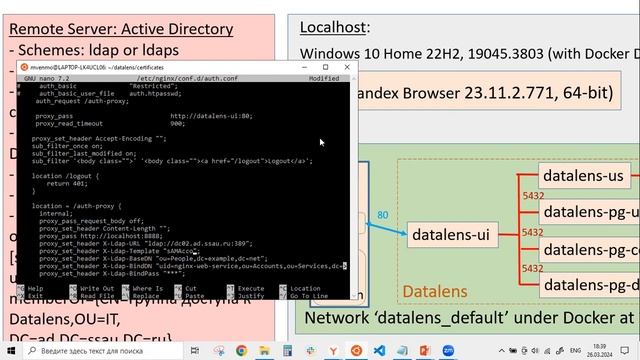
Task: Click the X-Ldap-URL header line
Action: [x=146, y=244]
